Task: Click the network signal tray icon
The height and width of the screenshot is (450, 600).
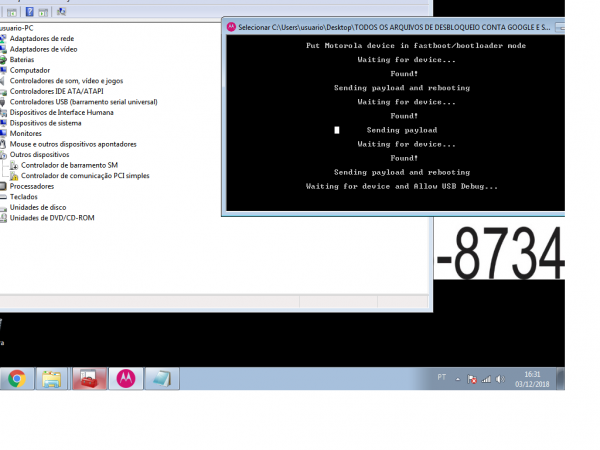Action: click(486, 379)
